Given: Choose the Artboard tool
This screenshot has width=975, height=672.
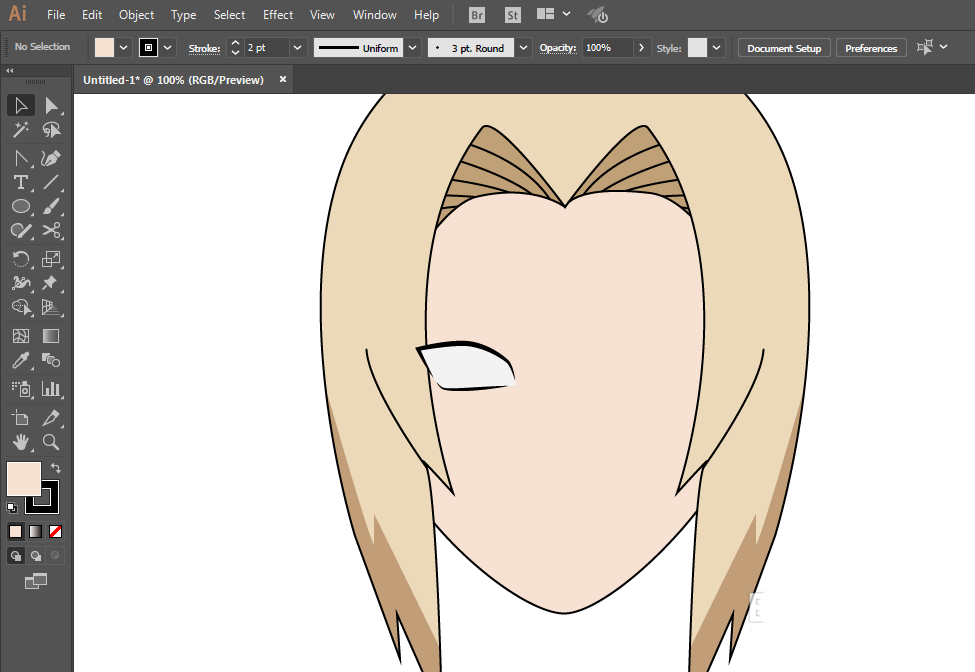Looking at the screenshot, I should pos(21,418).
